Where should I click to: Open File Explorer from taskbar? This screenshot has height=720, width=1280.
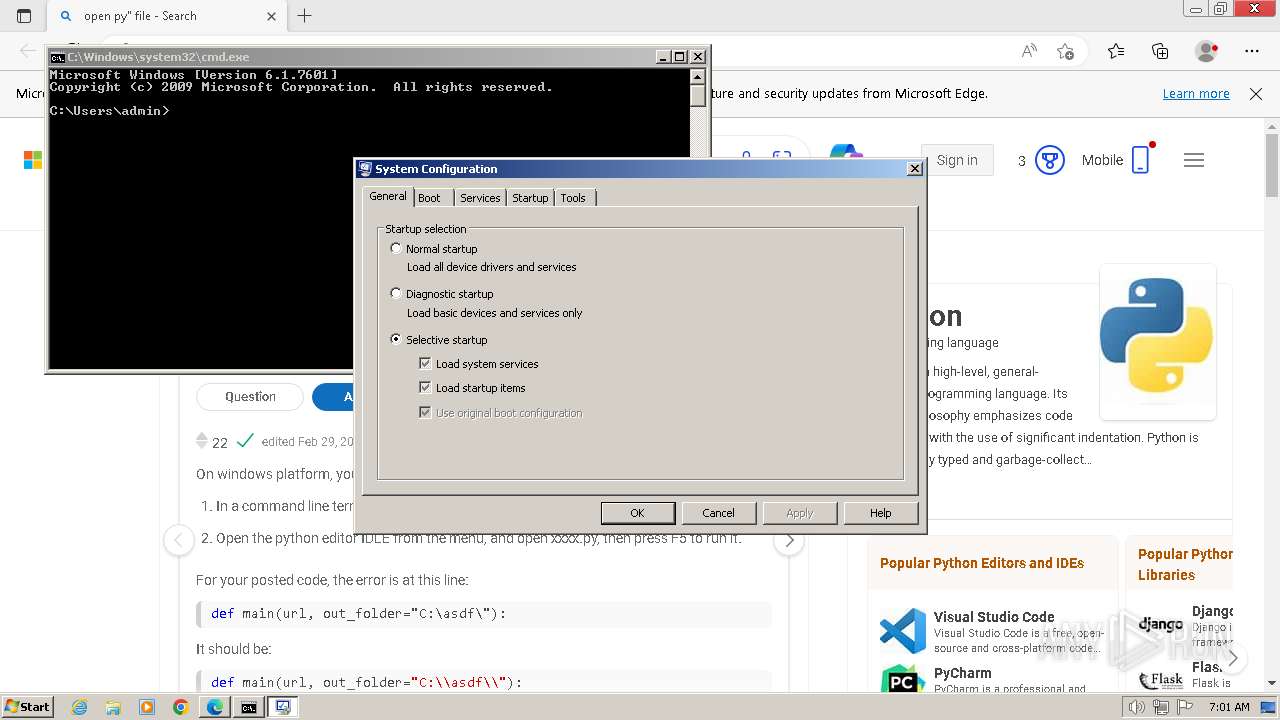click(x=113, y=707)
